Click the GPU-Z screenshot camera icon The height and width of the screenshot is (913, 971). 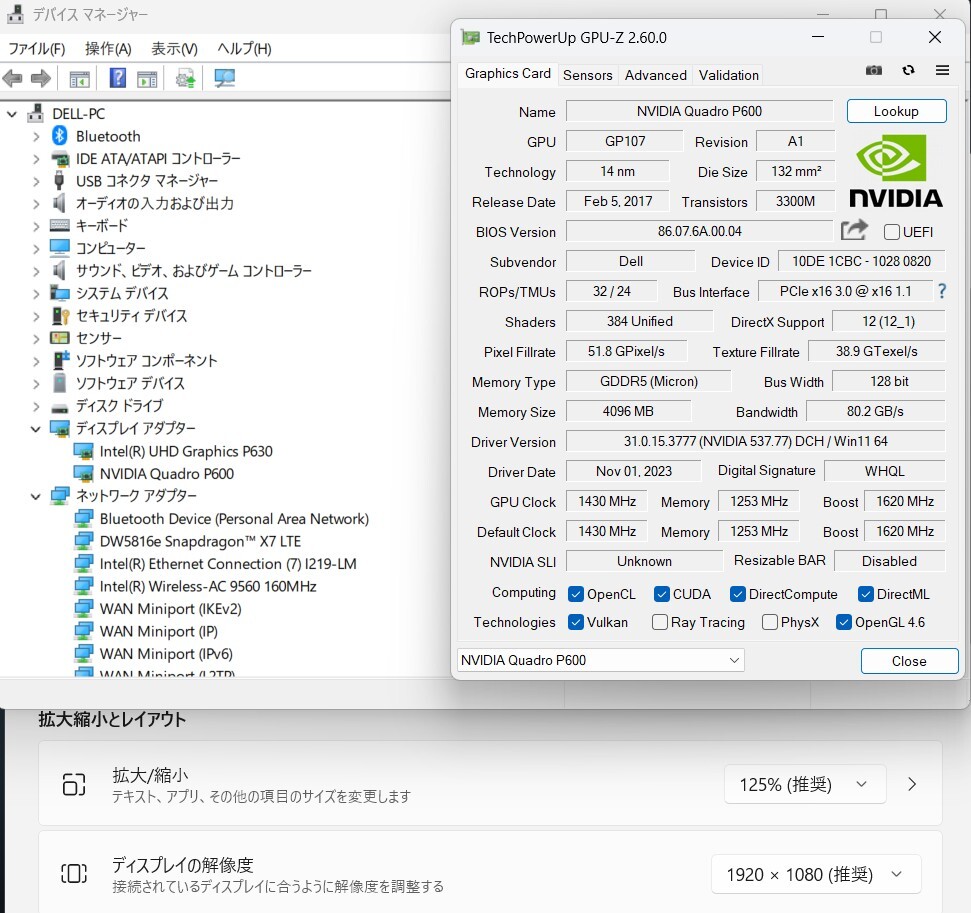873,70
